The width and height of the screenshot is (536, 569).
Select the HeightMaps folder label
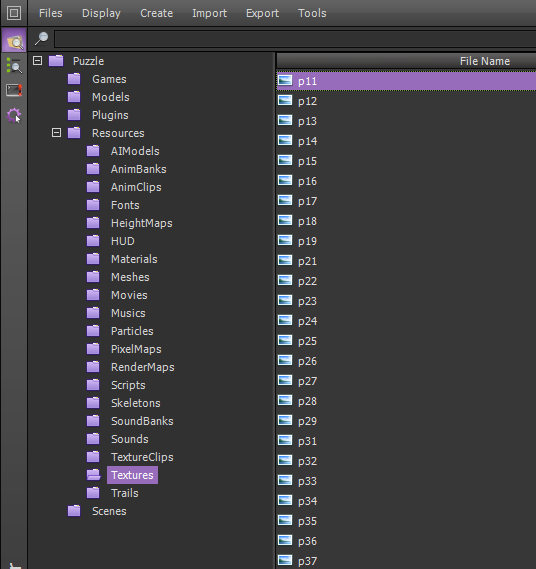pos(142,223)
